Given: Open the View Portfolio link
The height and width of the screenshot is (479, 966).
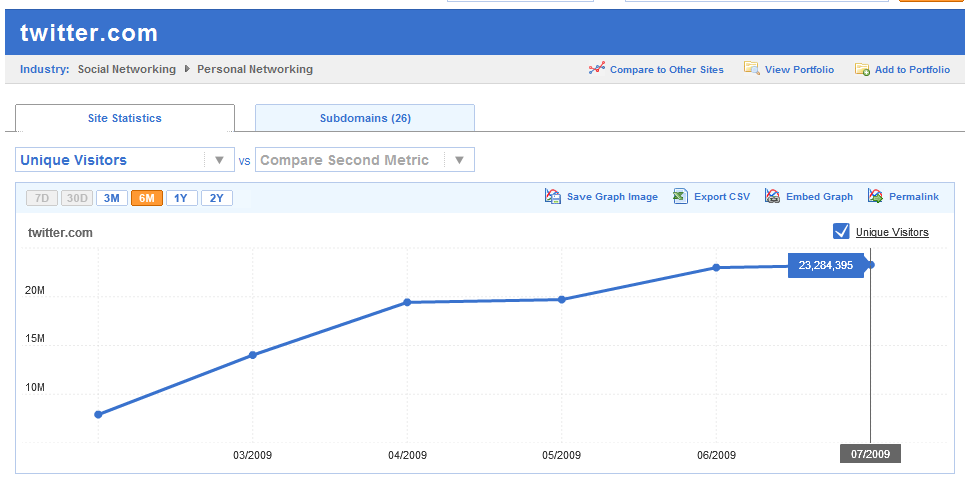Looking at the screenshot, I should click(x=799, y=70).
